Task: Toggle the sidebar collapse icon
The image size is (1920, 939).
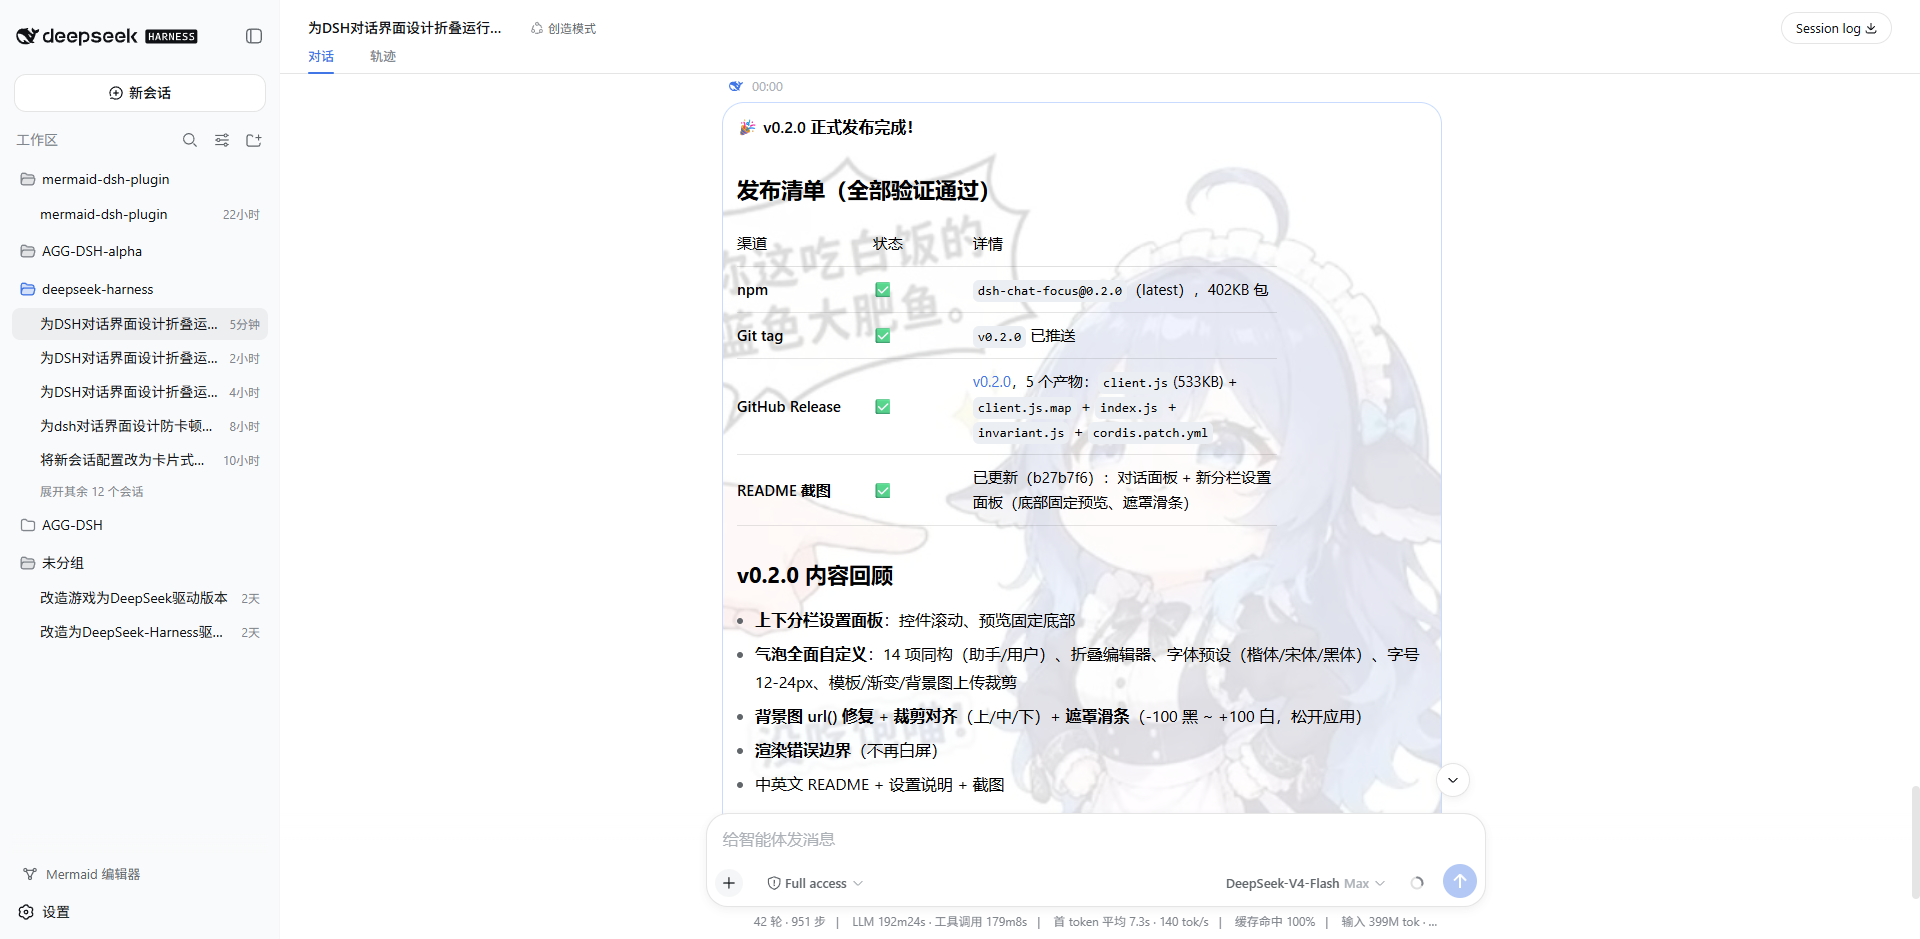Action: pyautogui.click(x=254, y=36)
